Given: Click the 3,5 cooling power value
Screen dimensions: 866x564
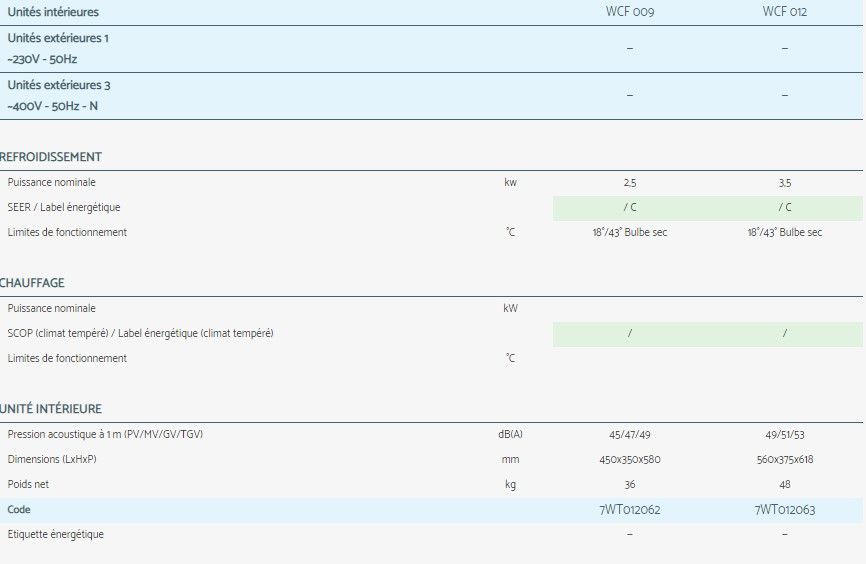Looking at the screenshot, I should click(x=784, y=183).
